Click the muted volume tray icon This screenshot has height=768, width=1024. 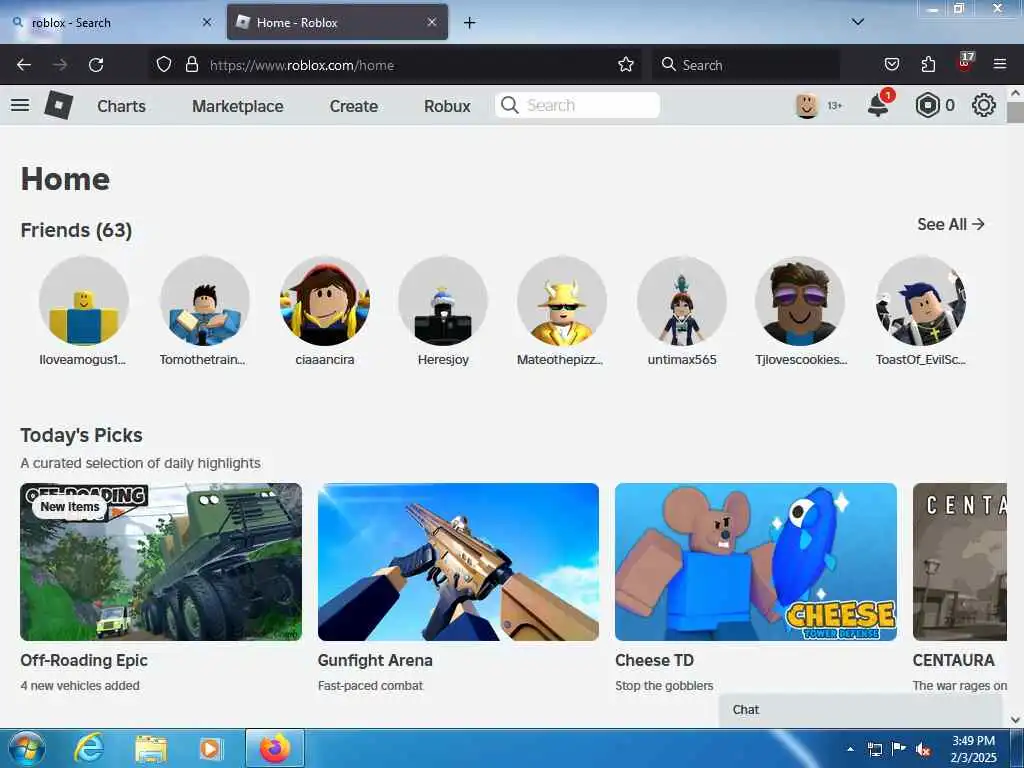click(x=923, y=749)
